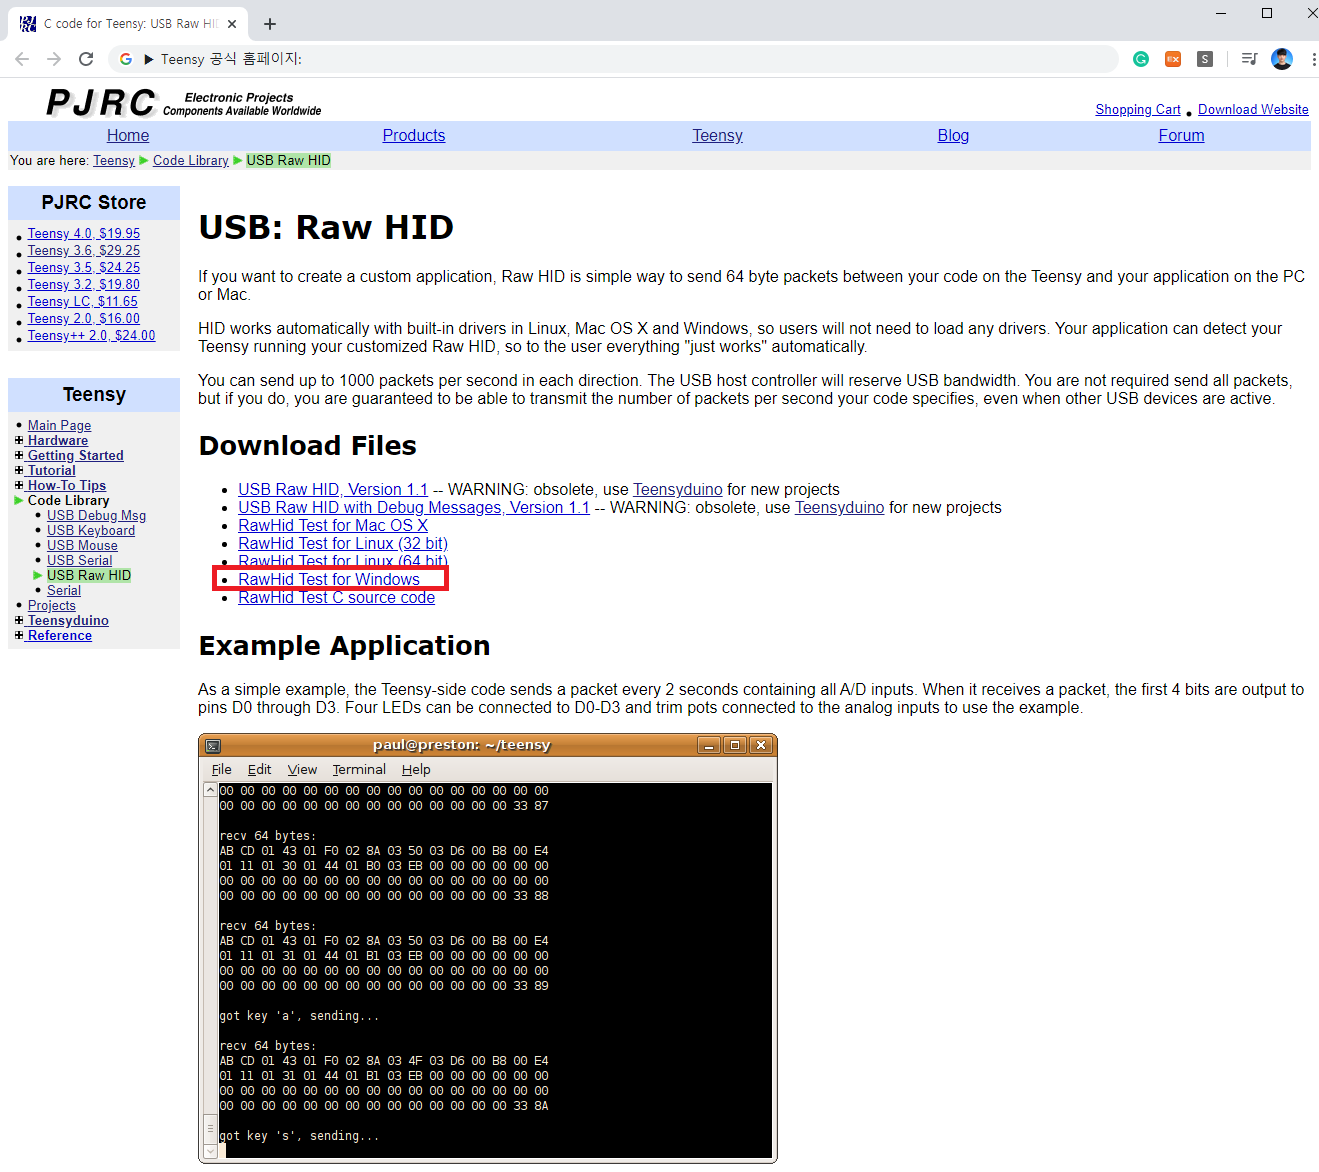This screenshot has height=1172, width=1319.
Task: Open the media control playlist icon
Action: pos(1249,59)
